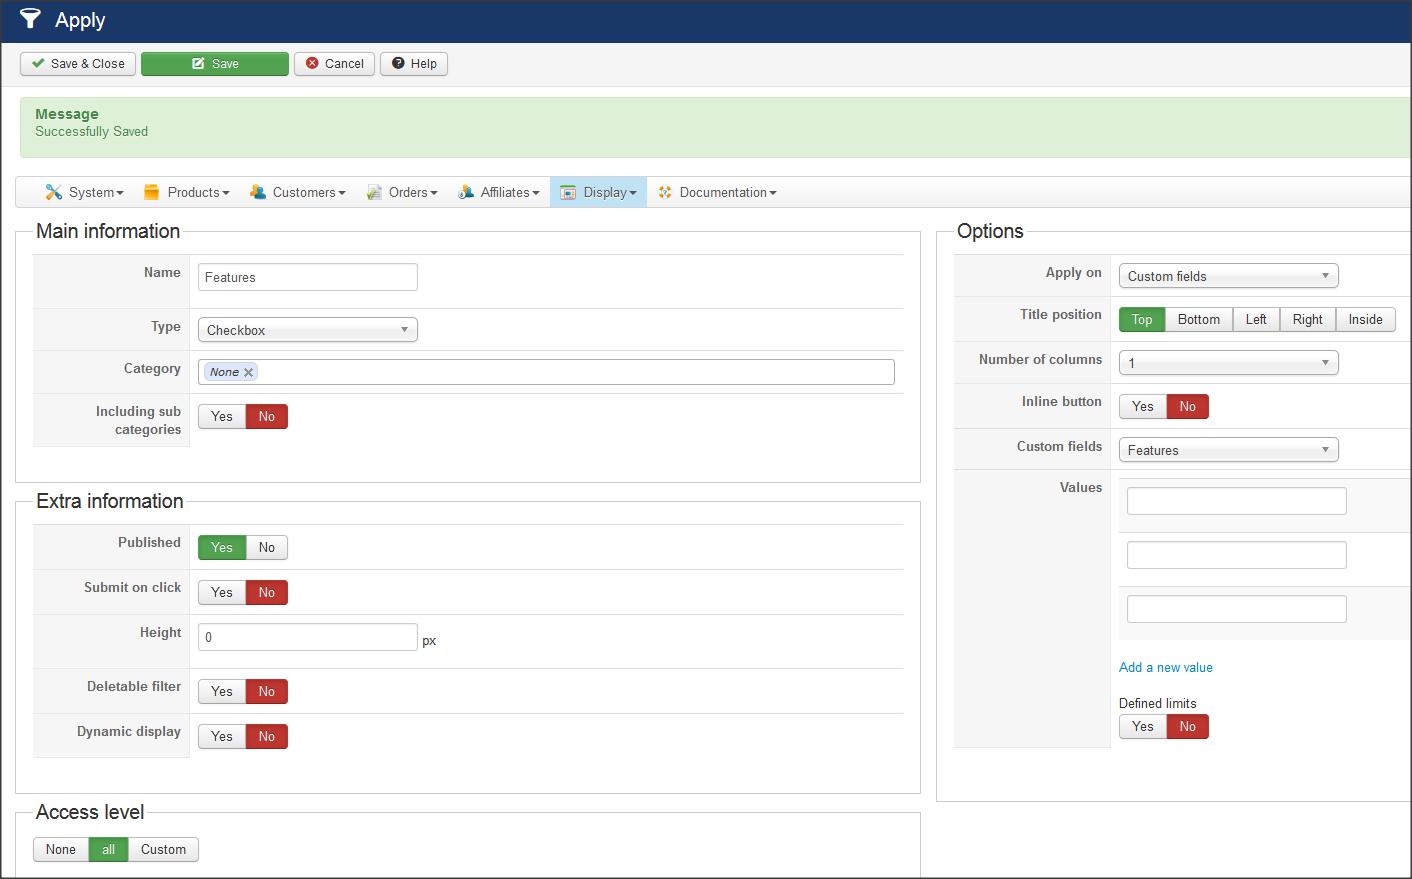Viewport: 1412px width, 879px height.
Task: Click the red cancel icon
Action: point(312,63)
